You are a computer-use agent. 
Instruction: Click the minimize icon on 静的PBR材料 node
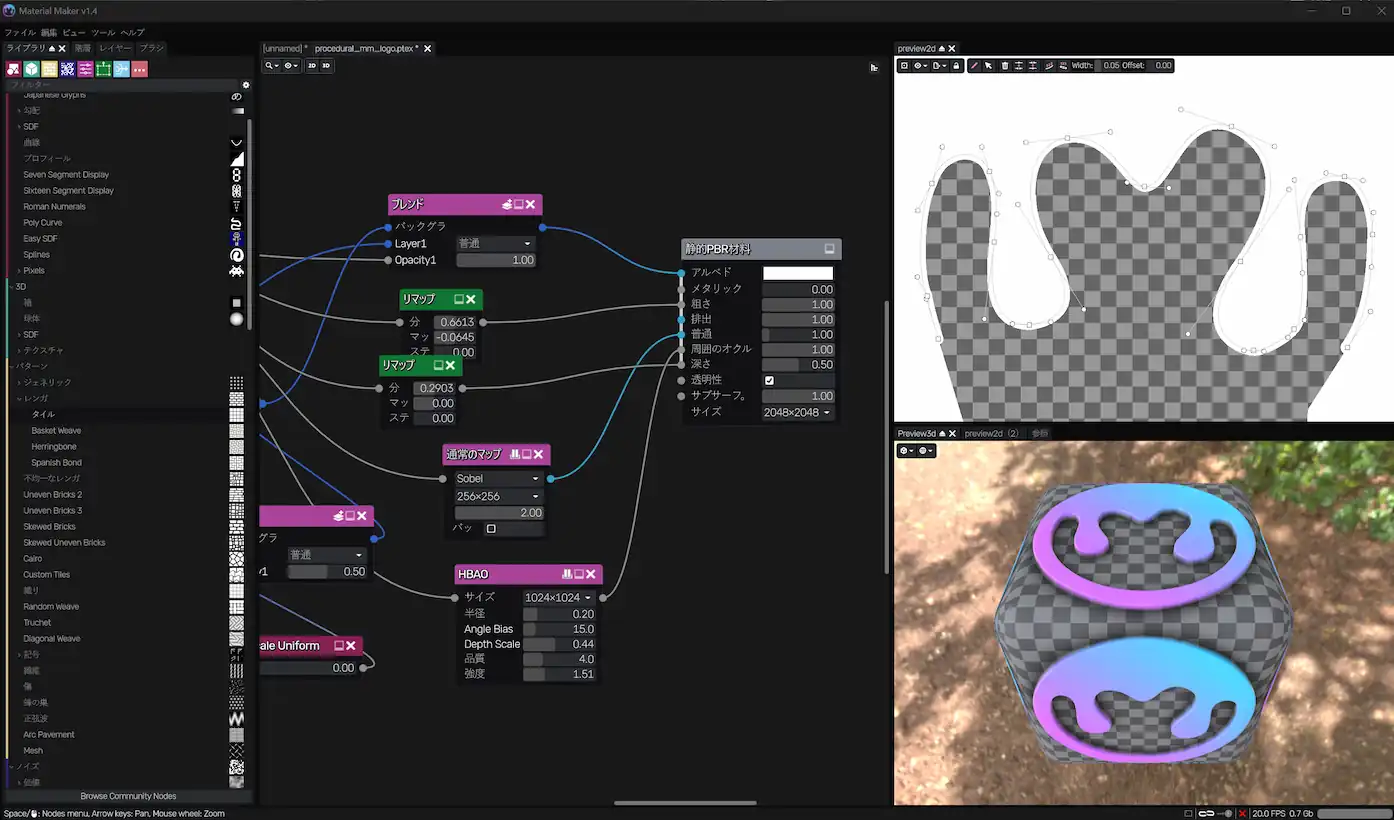pyautogui.click(x=829, y=249)
